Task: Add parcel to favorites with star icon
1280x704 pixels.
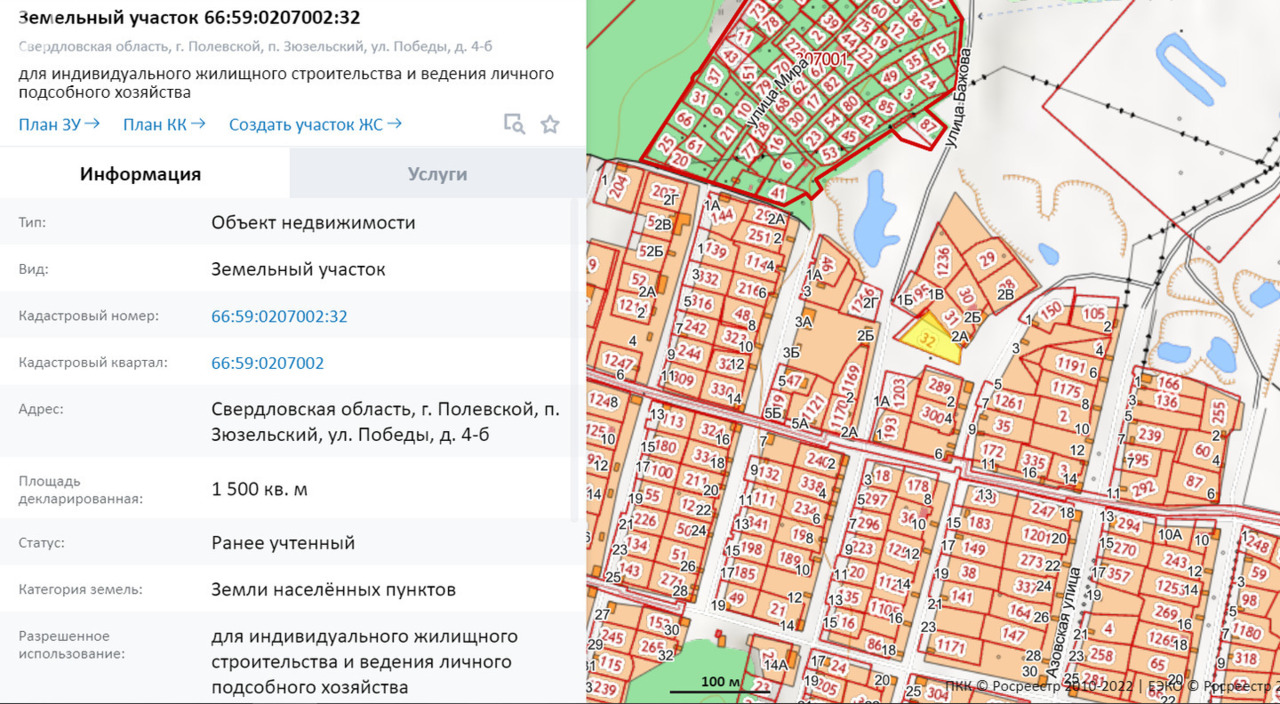Action: [x=550, y=124]
